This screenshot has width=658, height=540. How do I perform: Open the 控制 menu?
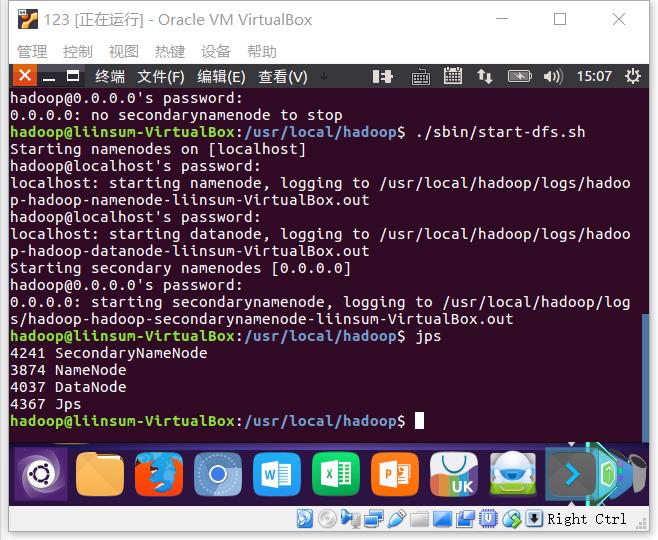[x=78, y=52]
